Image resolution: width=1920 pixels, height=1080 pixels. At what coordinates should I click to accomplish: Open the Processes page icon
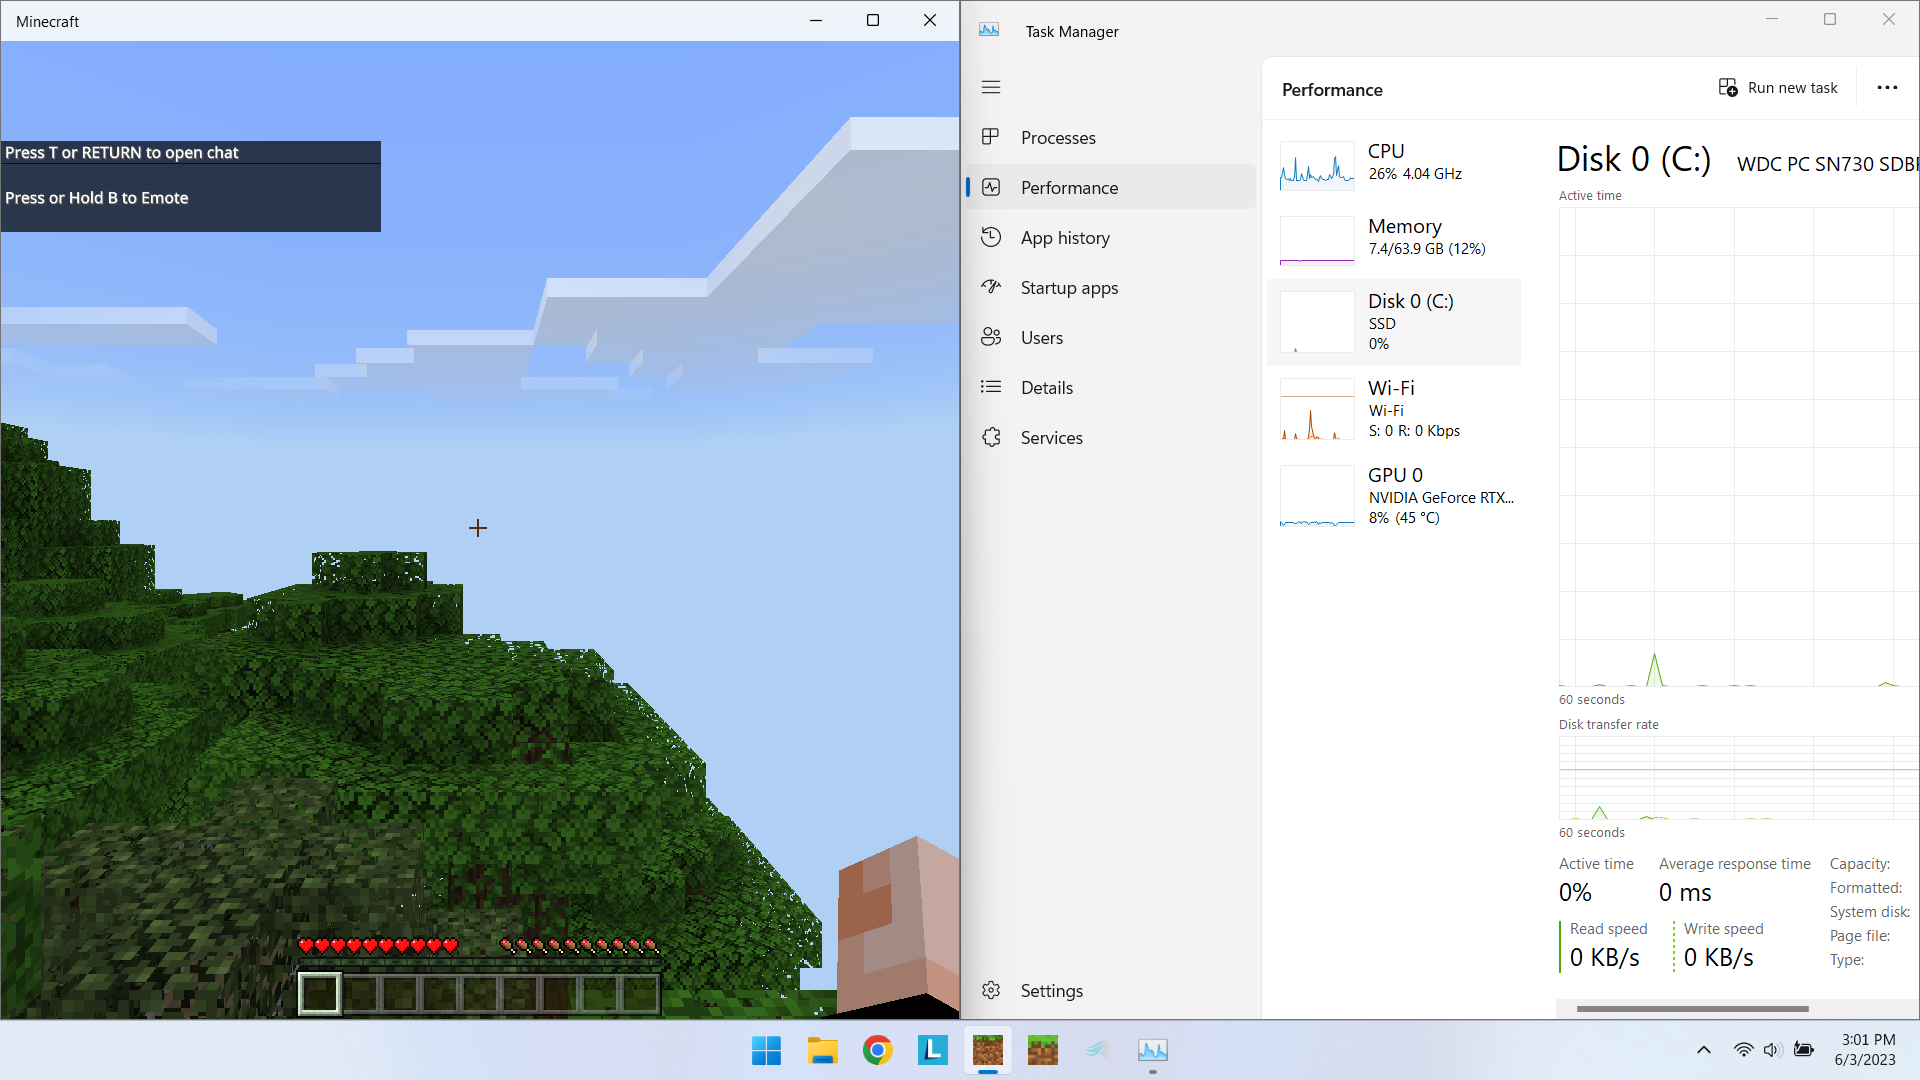[991, 137]
